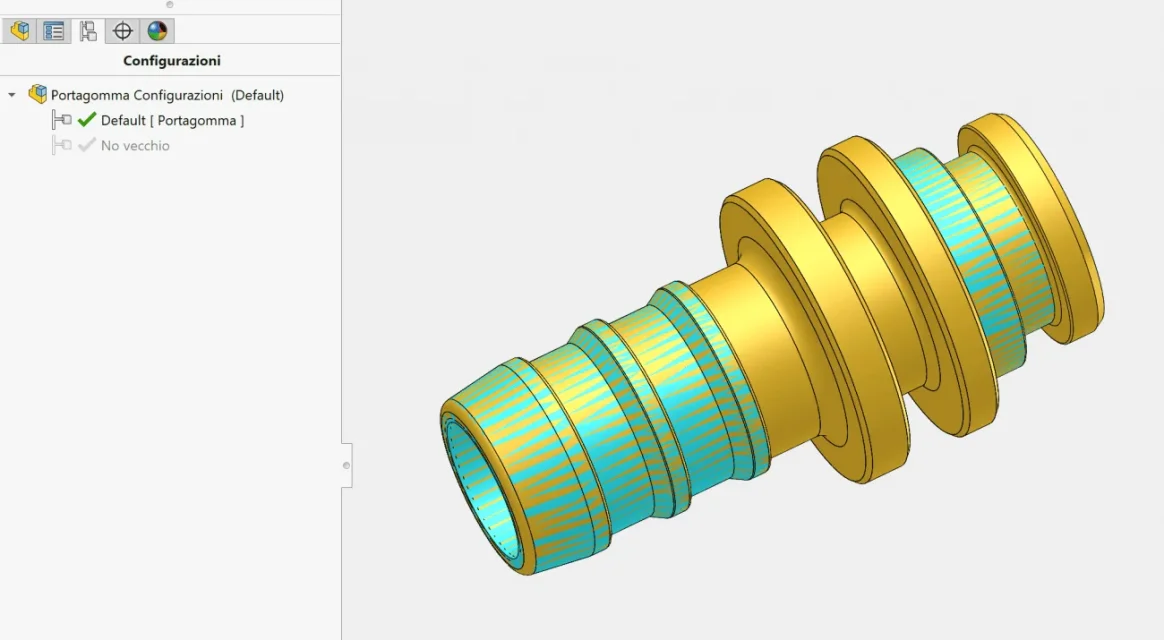
Task: Click the greyed configuration icon beside No vecchio
Action: pos(62,145)
